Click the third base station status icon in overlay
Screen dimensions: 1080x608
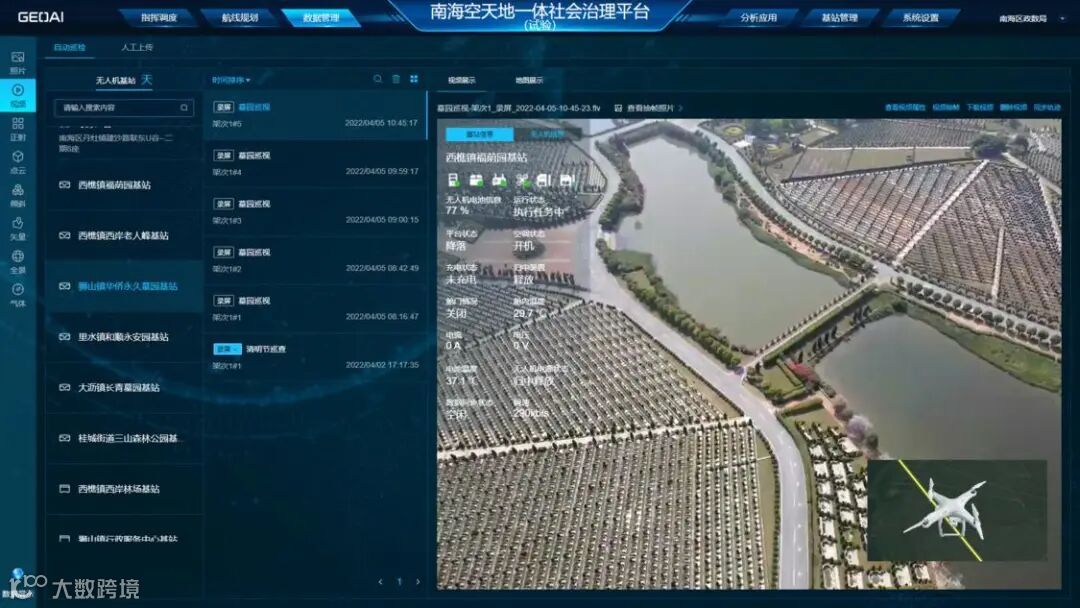point(499,180)
